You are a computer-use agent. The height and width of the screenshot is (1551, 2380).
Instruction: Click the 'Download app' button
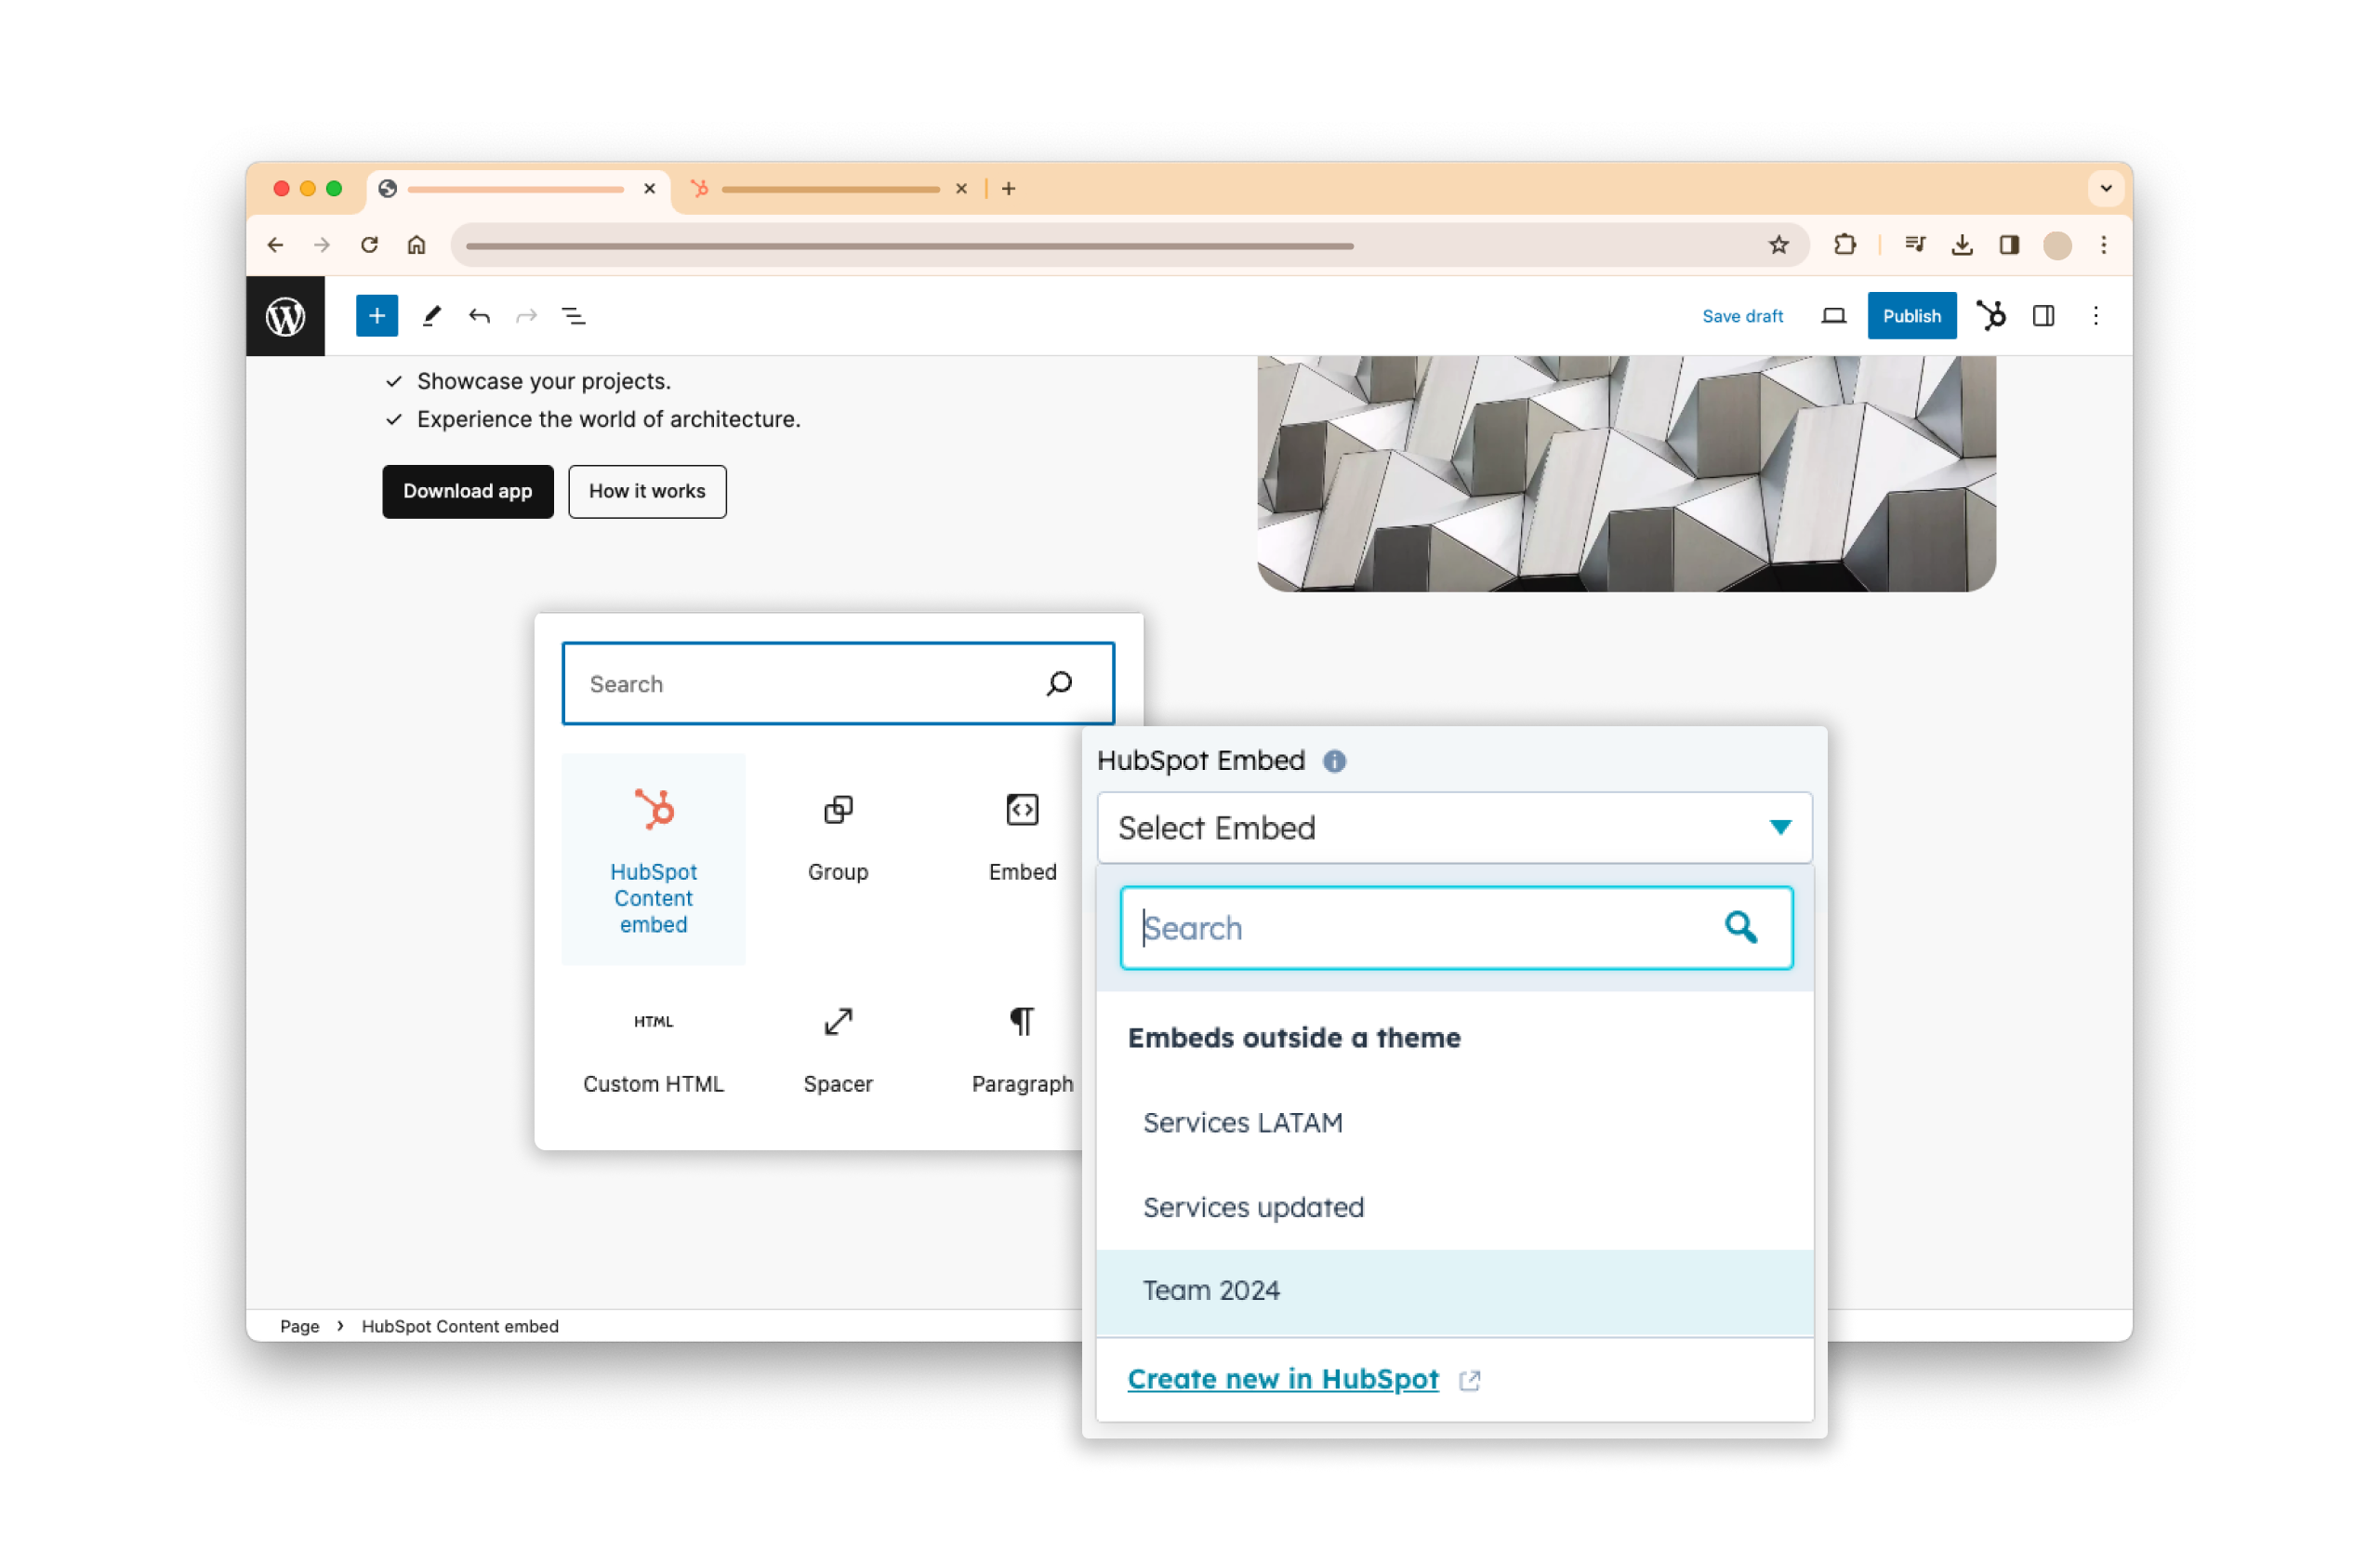[x=470, y=489]
